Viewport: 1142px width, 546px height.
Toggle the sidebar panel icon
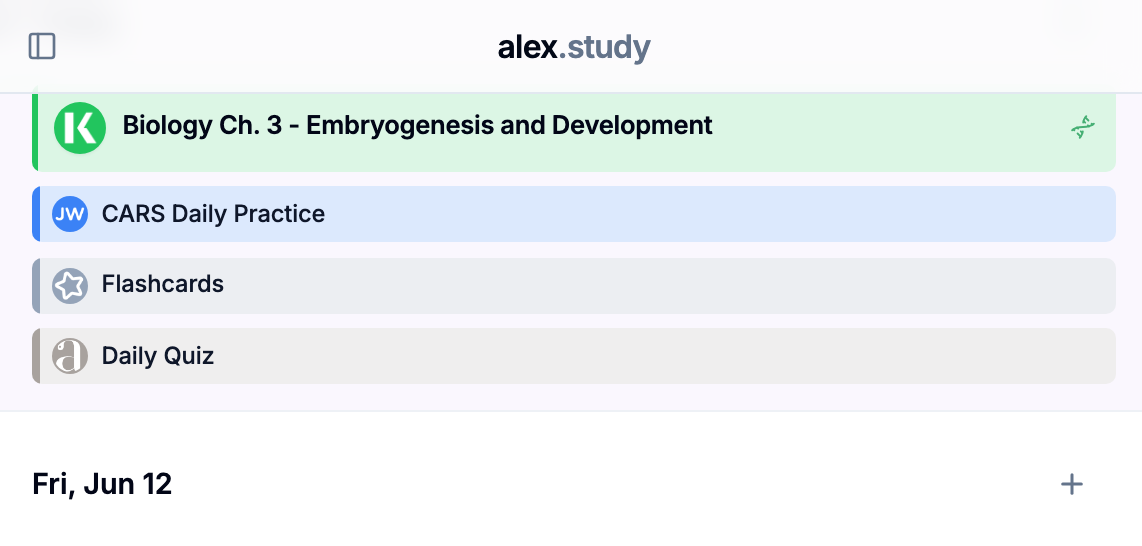[x=42, y=46]
